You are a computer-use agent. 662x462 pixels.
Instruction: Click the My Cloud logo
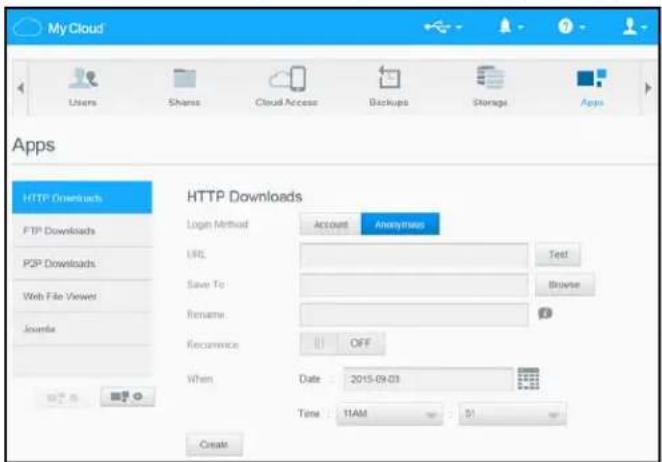58,28
